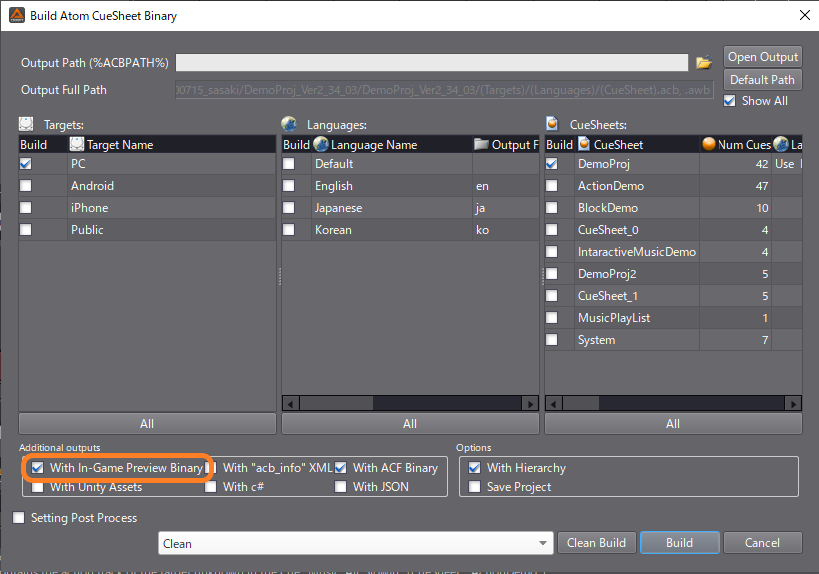The width and height of the screenshot is (819, 574).
Task: Check the System cuesheet build checkbox
Action: (x=552, y=339)
